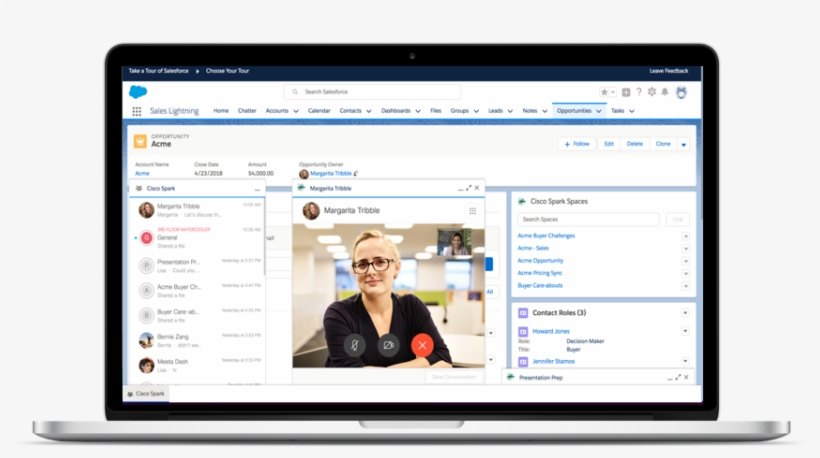Click Jennifer Stamos contact icon
The image size is (820, 458).
(522, 361)
